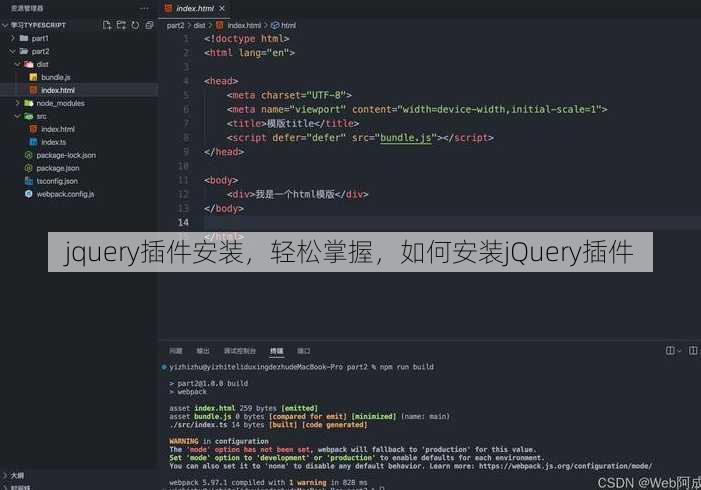Switch to the 问题 problems panel tab
The image size is (701, 490).
click(x=176, y=351)
